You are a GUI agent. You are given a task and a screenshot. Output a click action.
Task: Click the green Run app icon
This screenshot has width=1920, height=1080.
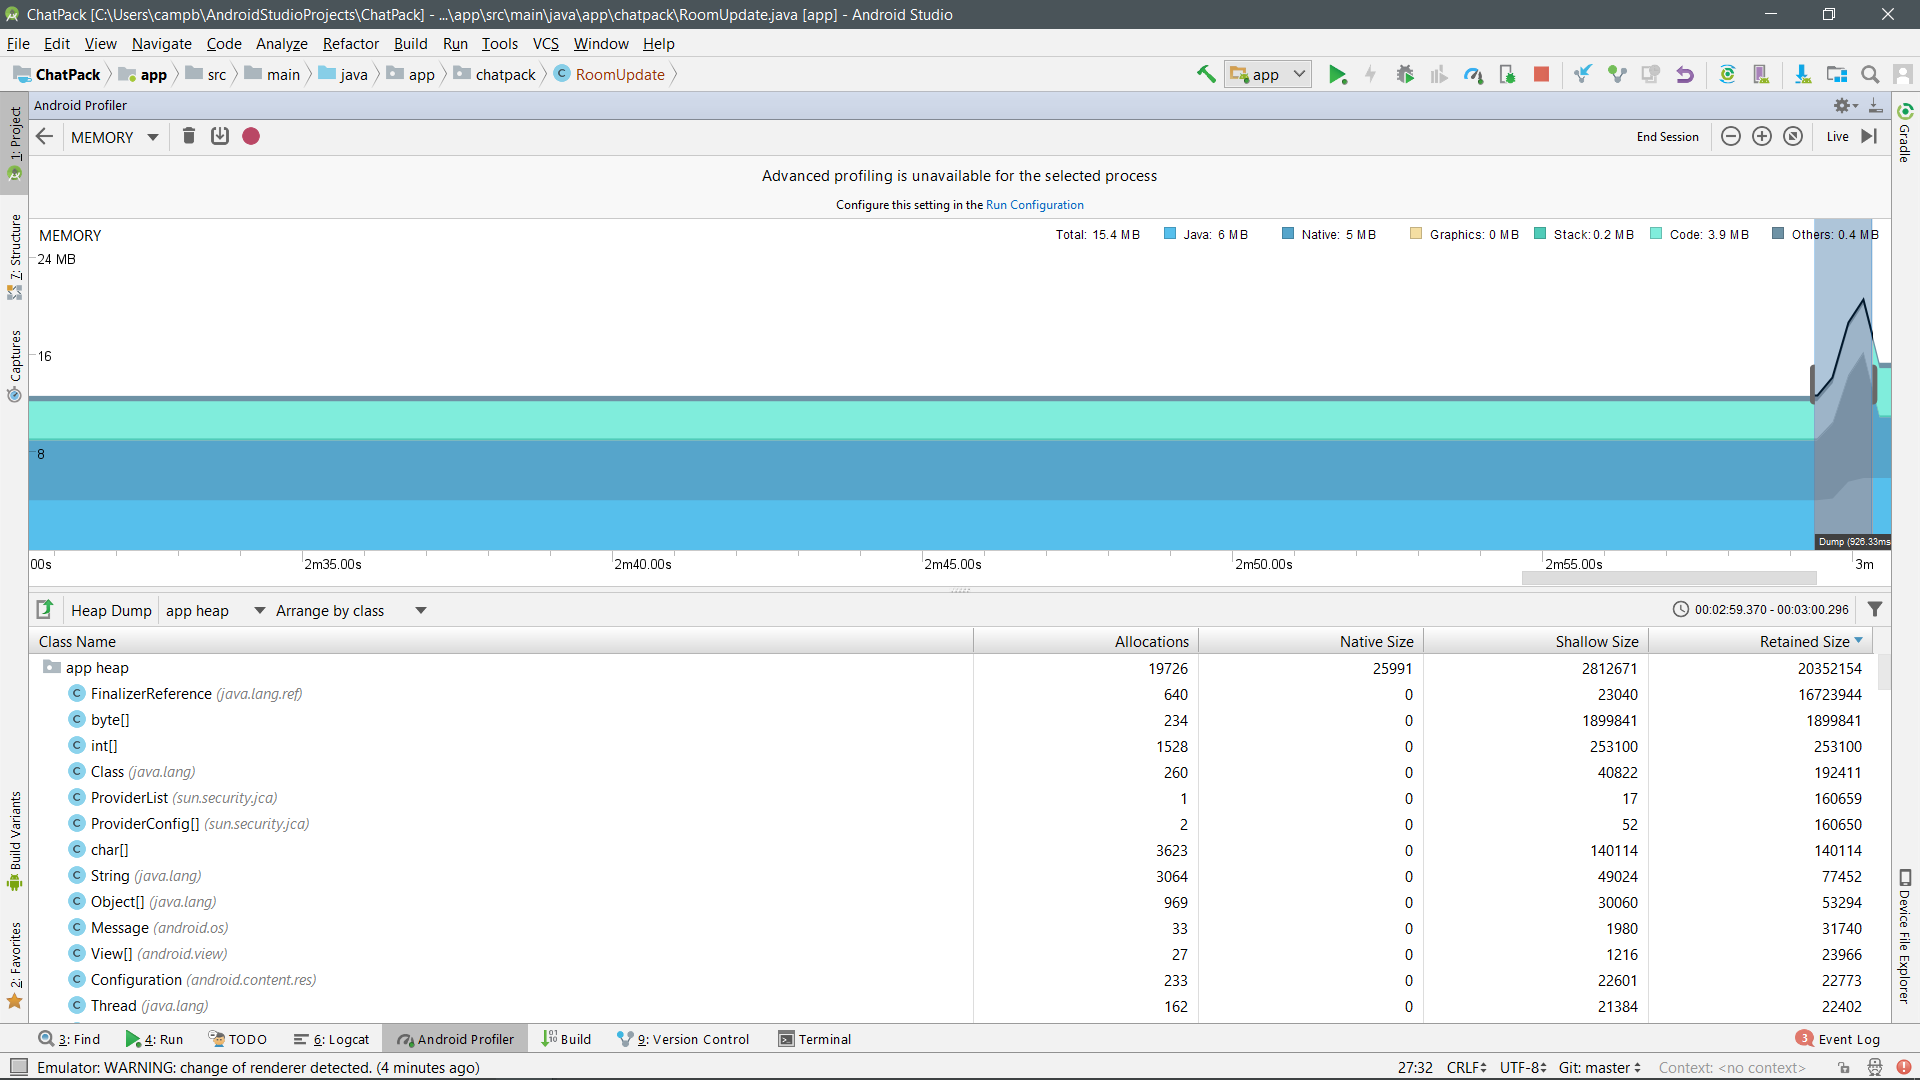[1337, 74]
